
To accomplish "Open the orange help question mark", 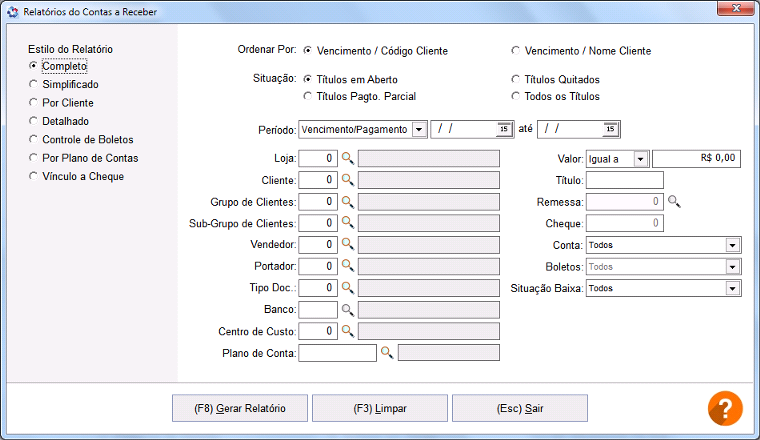I will (725, 409).
